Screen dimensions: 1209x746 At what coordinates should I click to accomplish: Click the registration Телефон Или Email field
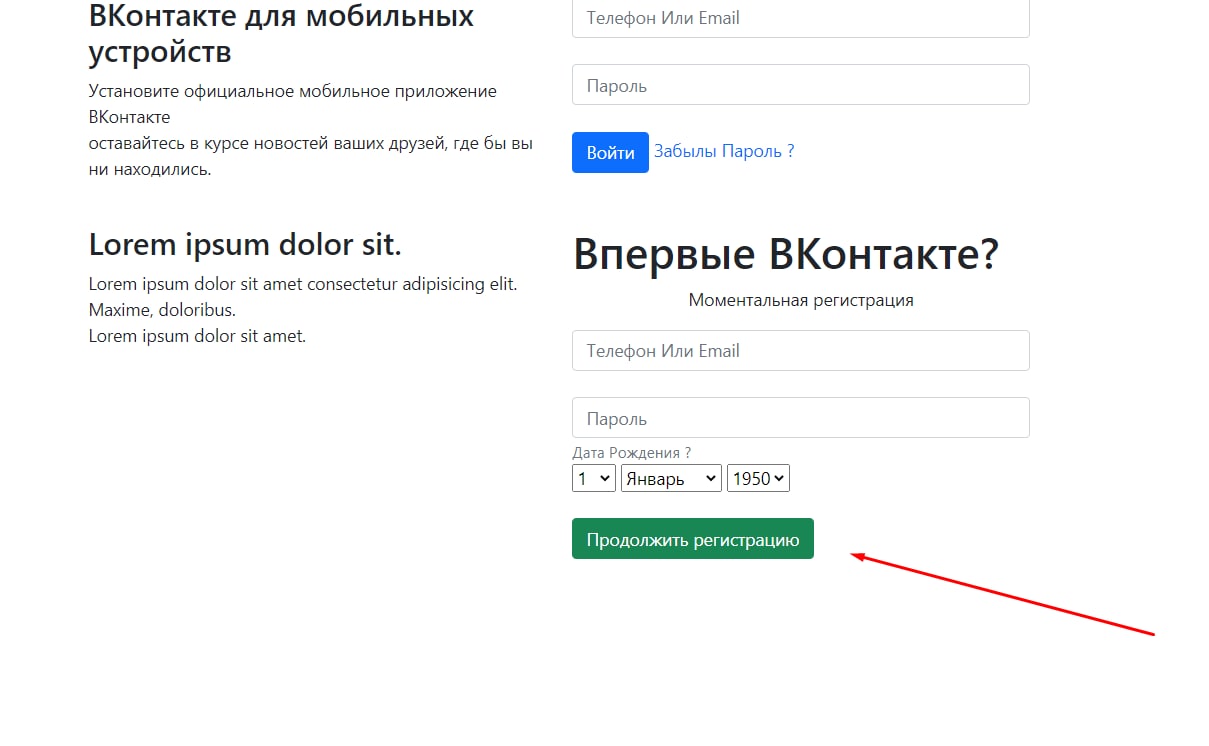click(x=800, y=351)
